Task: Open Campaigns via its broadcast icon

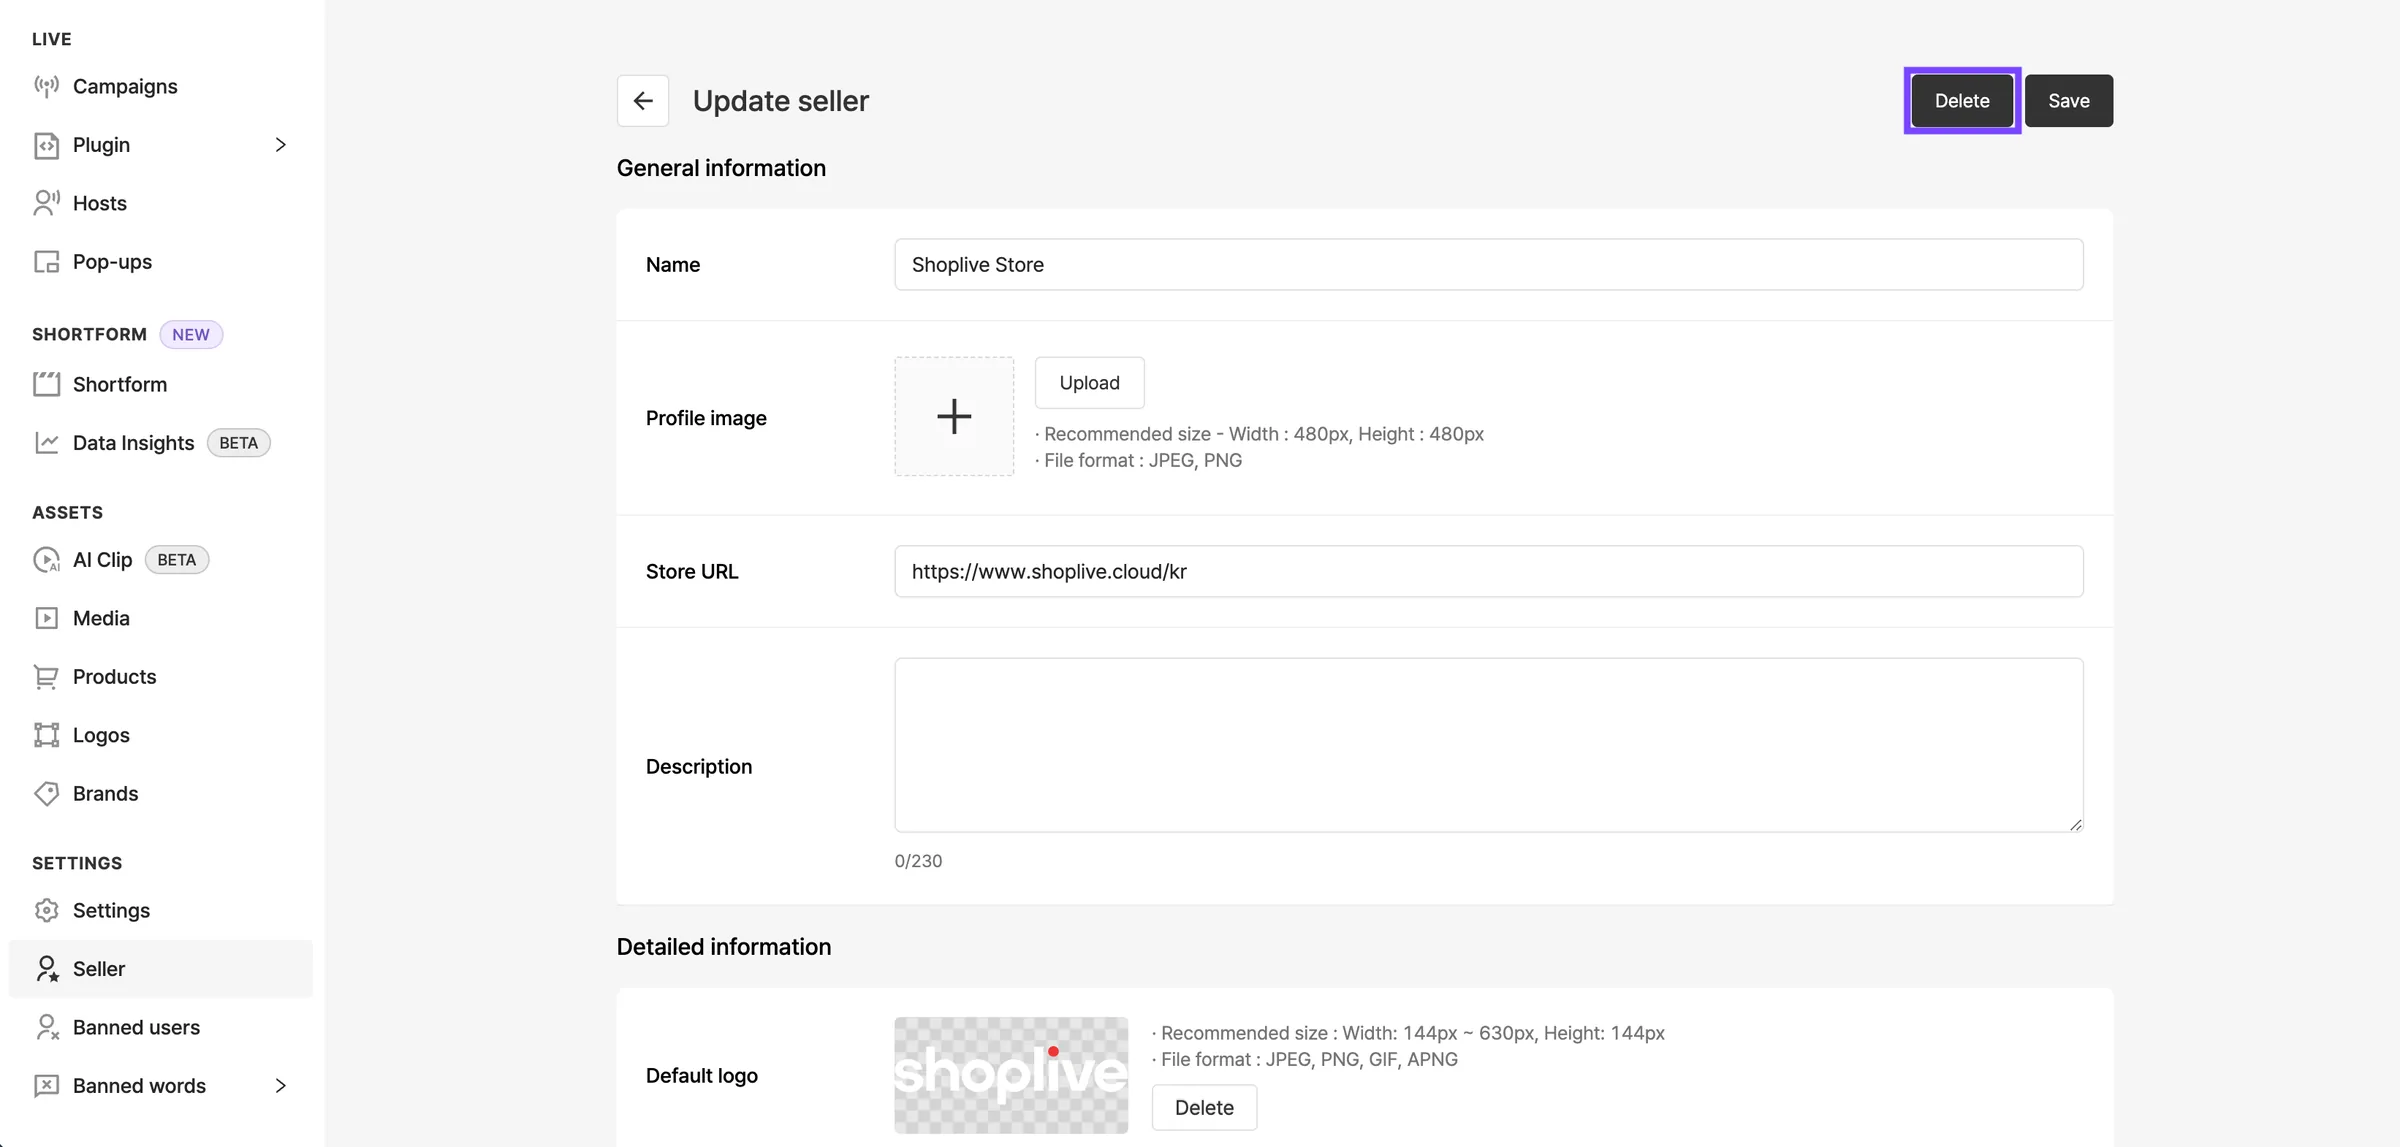Action: coord(46,86)
